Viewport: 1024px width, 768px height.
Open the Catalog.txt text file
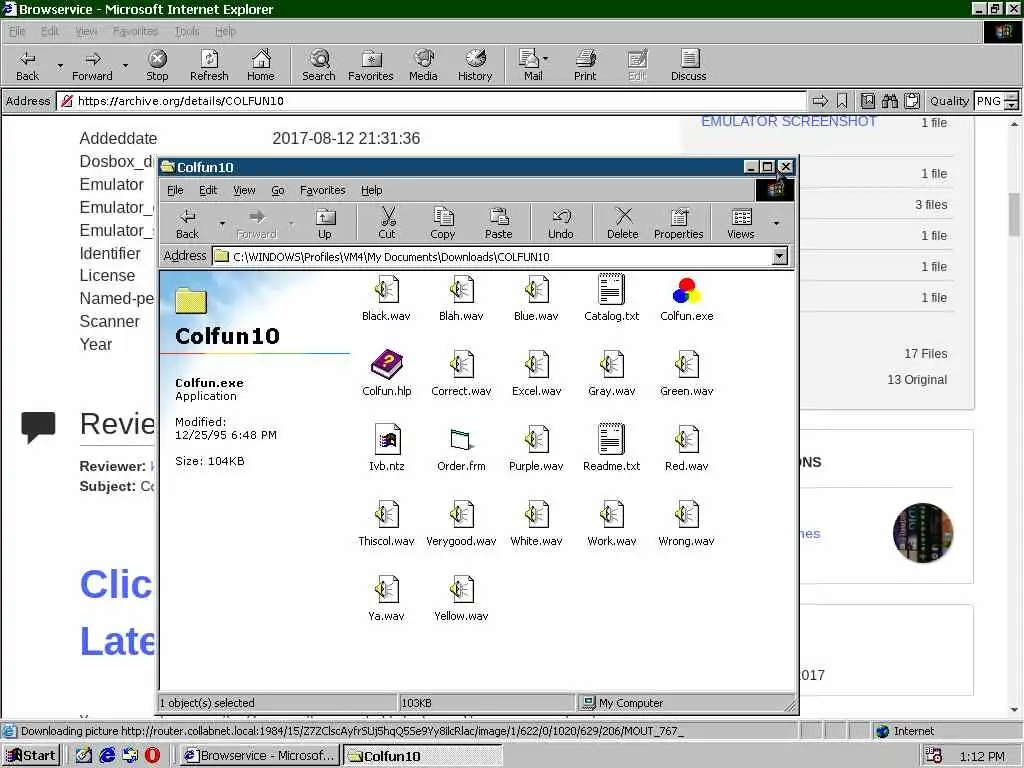point(611,298)
